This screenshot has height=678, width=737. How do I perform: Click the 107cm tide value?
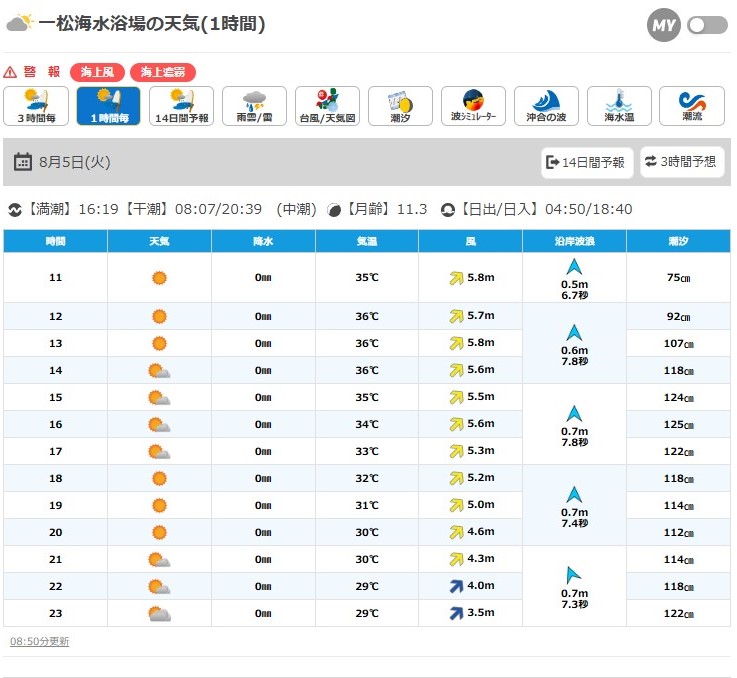point(678,343)
